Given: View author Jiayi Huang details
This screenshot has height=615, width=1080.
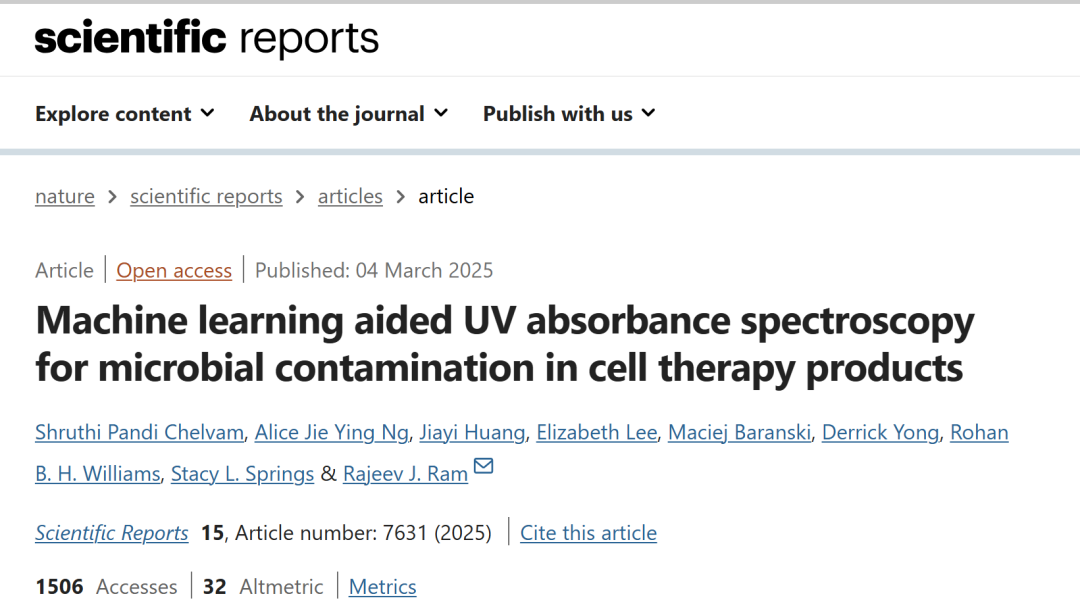Looking at the screenshot, I should coord(472,432).
